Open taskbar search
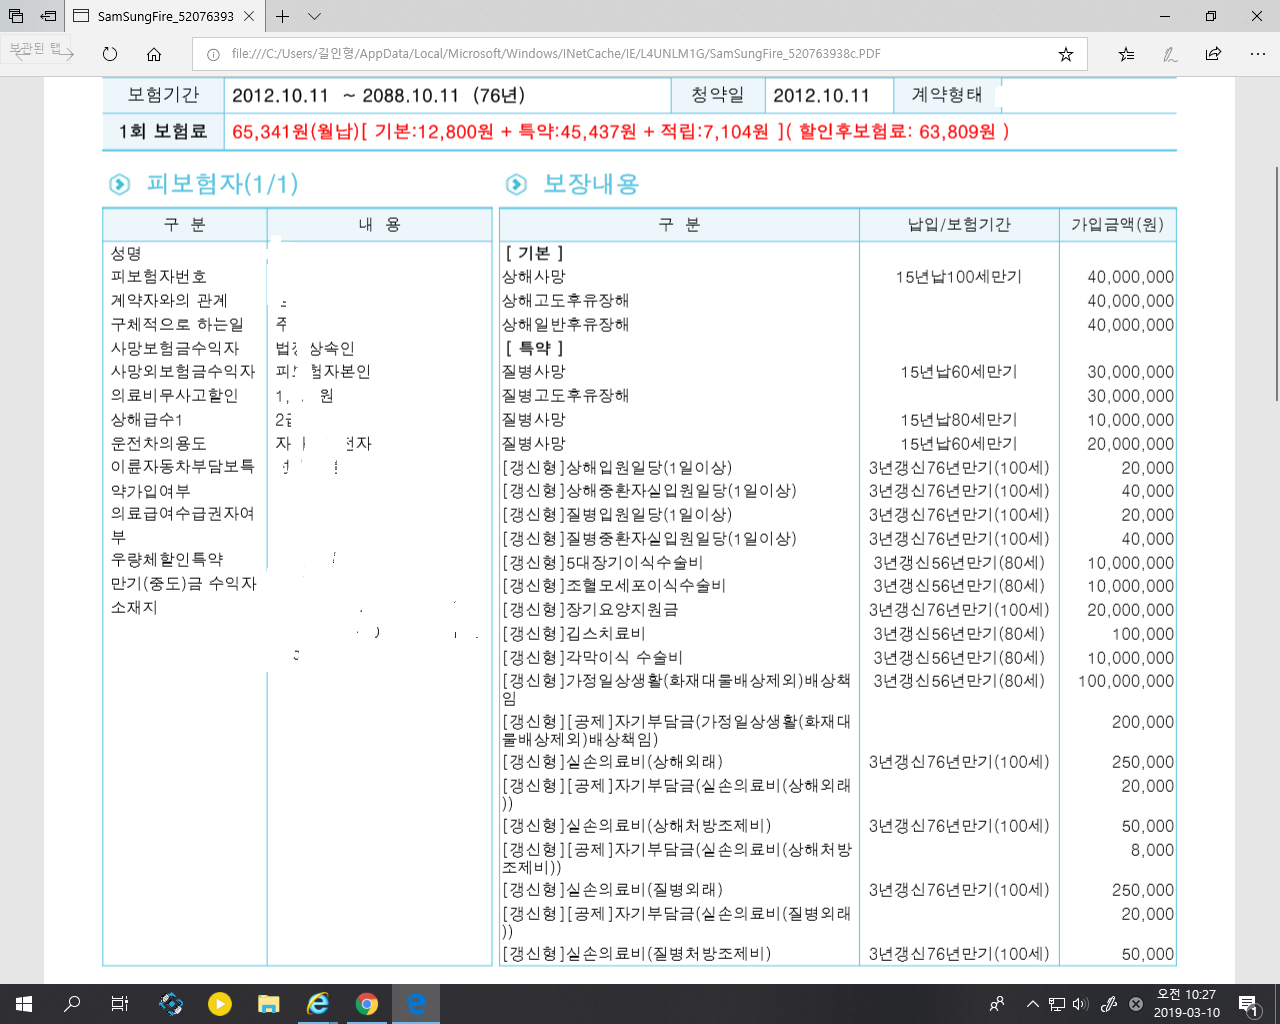This screenshot has width=1280, height=1024. (72, 1004)
